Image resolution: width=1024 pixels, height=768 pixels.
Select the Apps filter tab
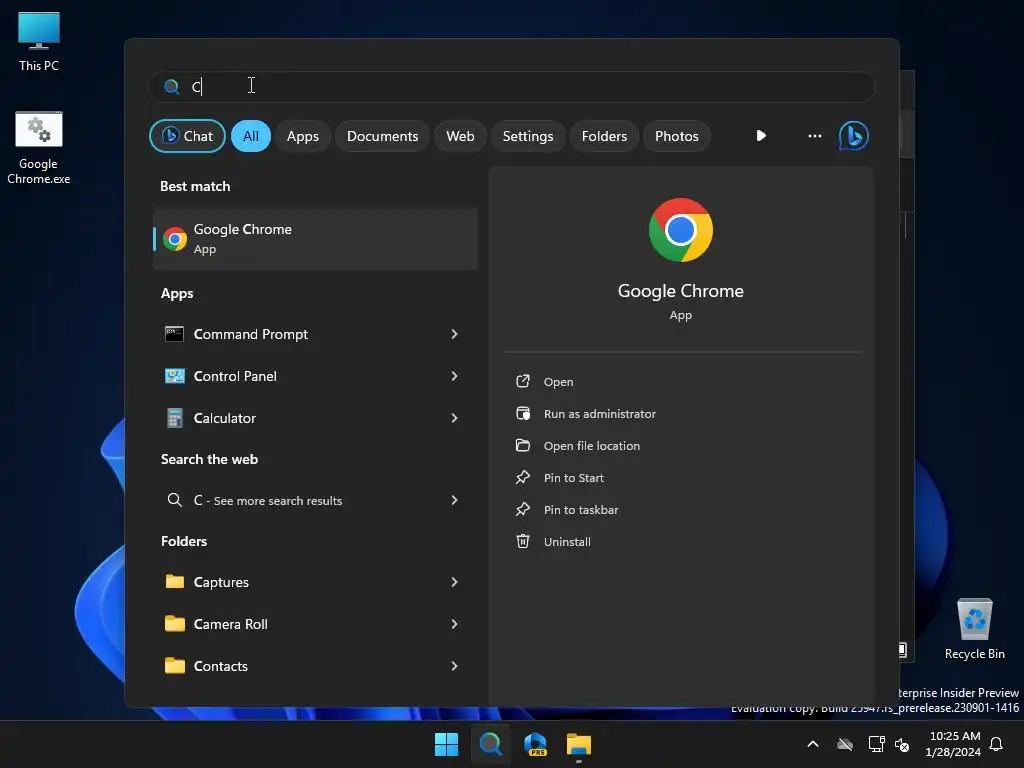(x=303, y=136)
